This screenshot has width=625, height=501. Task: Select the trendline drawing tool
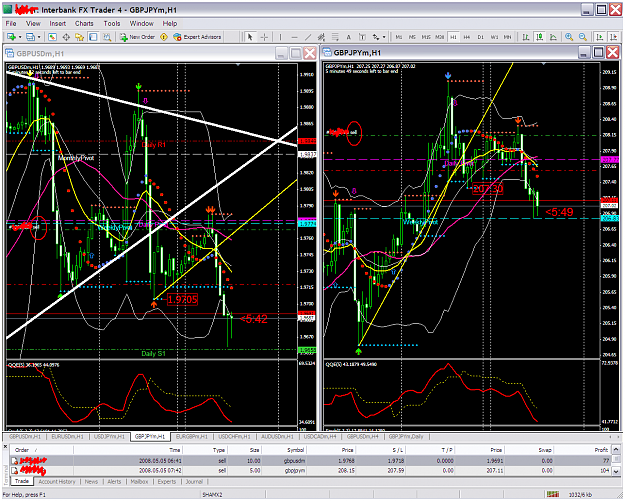(x=308, y=37)
